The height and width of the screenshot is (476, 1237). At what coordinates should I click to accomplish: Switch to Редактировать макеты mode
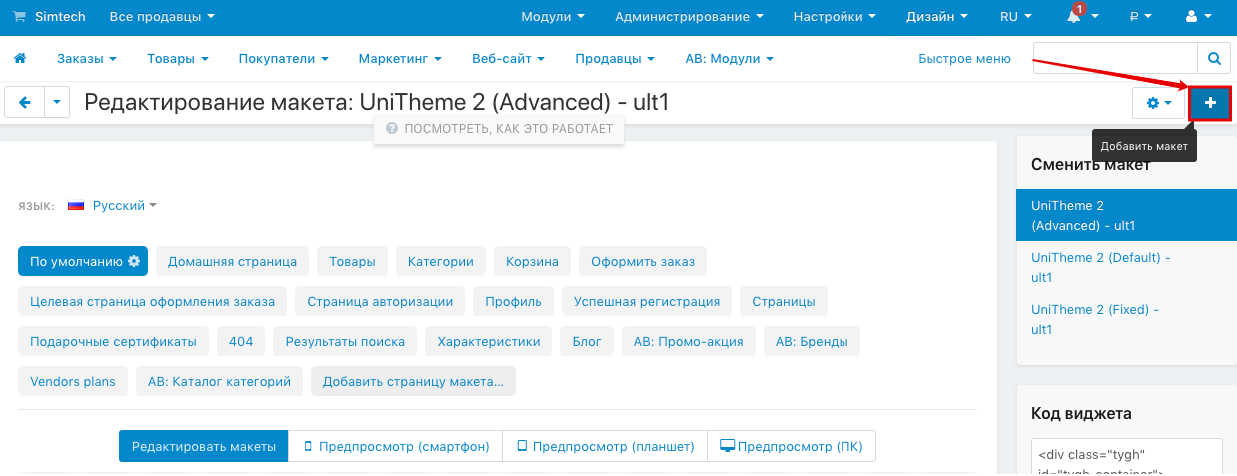(204, 446)
